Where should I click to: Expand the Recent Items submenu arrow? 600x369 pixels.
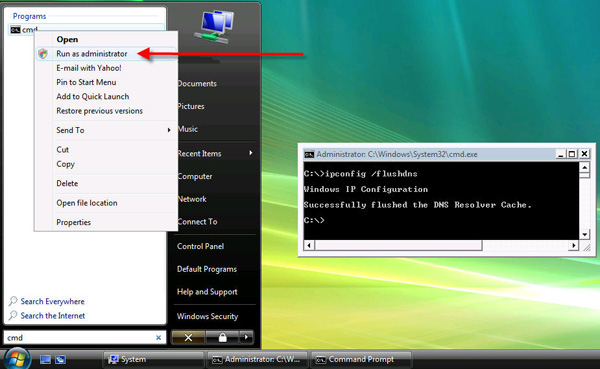pos(251,153)
